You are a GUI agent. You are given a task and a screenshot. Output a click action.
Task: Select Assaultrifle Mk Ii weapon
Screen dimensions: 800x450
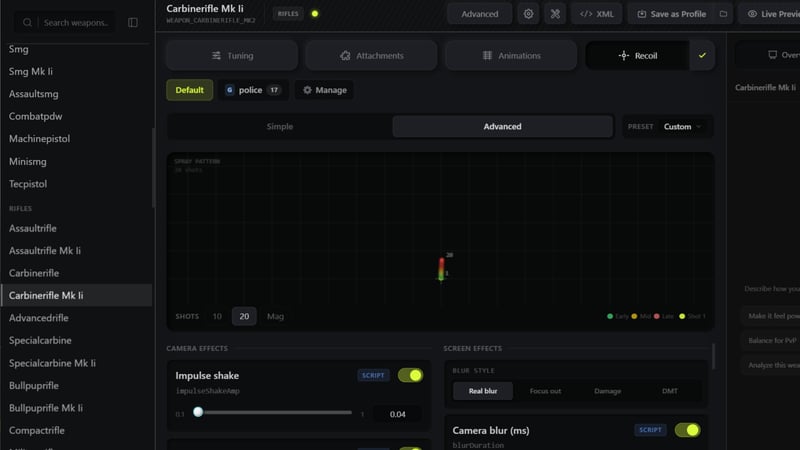(x=45, y=251)
